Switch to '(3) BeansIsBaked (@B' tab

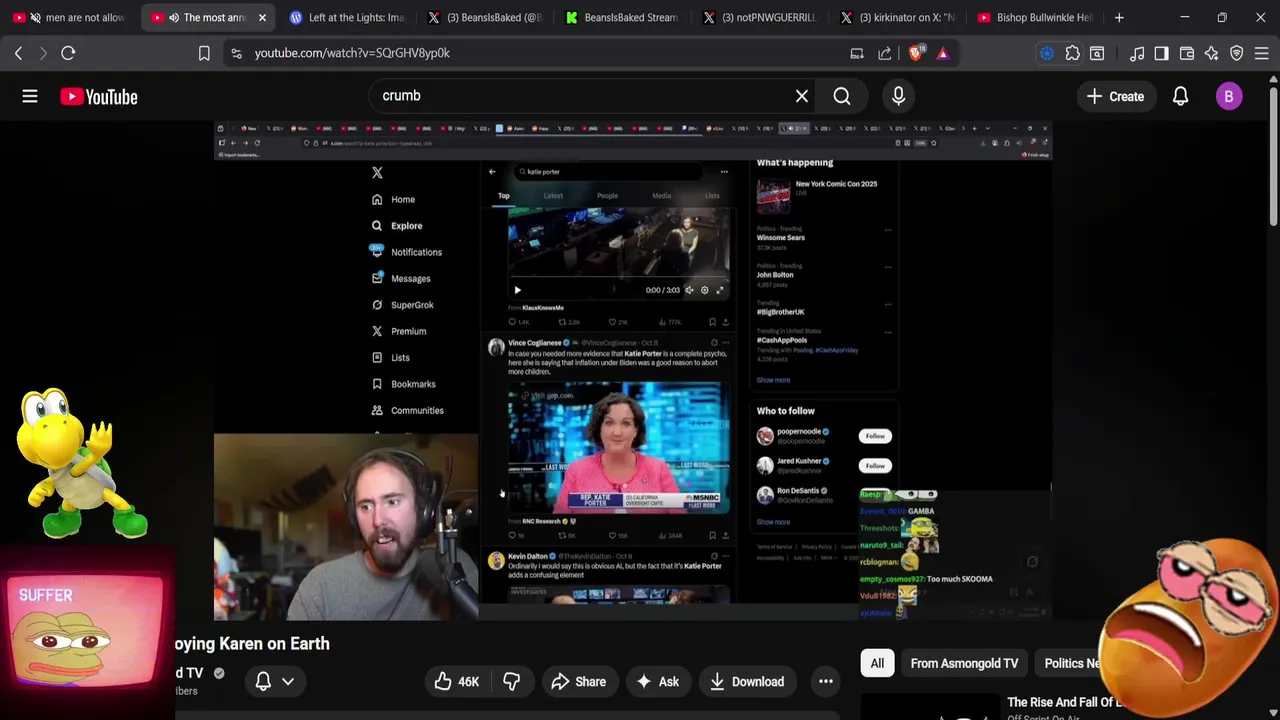[485, 17]
